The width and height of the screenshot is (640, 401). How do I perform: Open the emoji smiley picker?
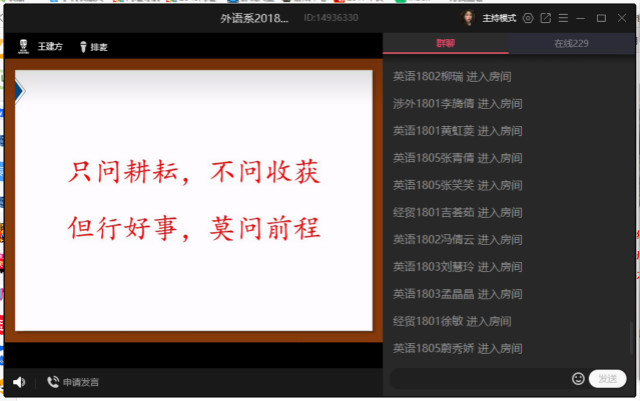(578, 379)
